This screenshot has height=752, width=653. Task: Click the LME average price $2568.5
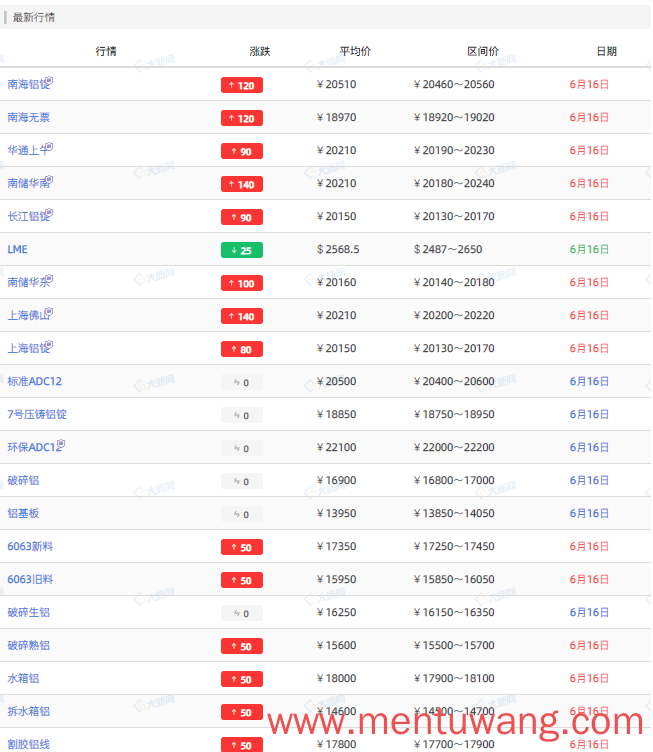(x=338, y=249)
